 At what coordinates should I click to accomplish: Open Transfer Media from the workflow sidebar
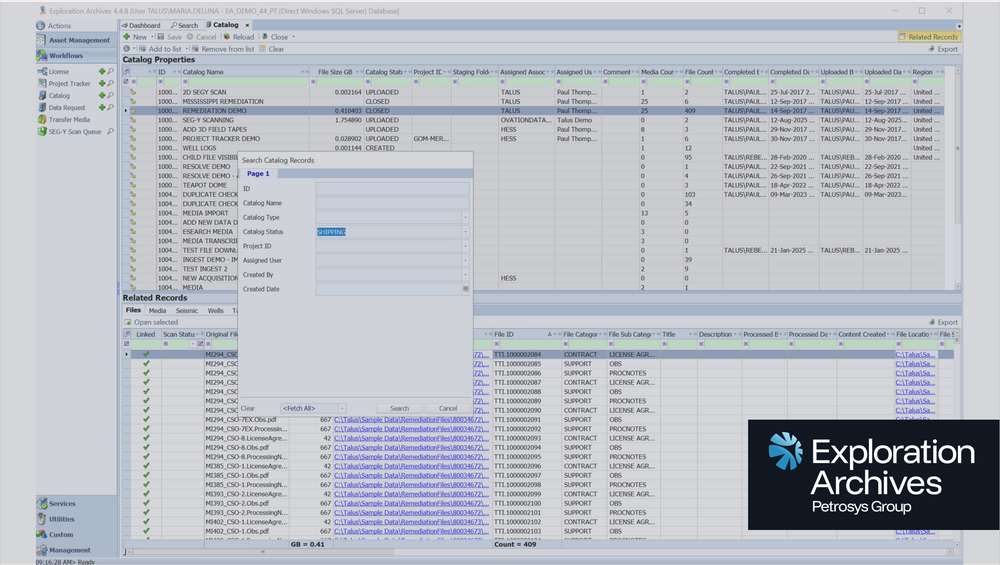tap(69, 120)
